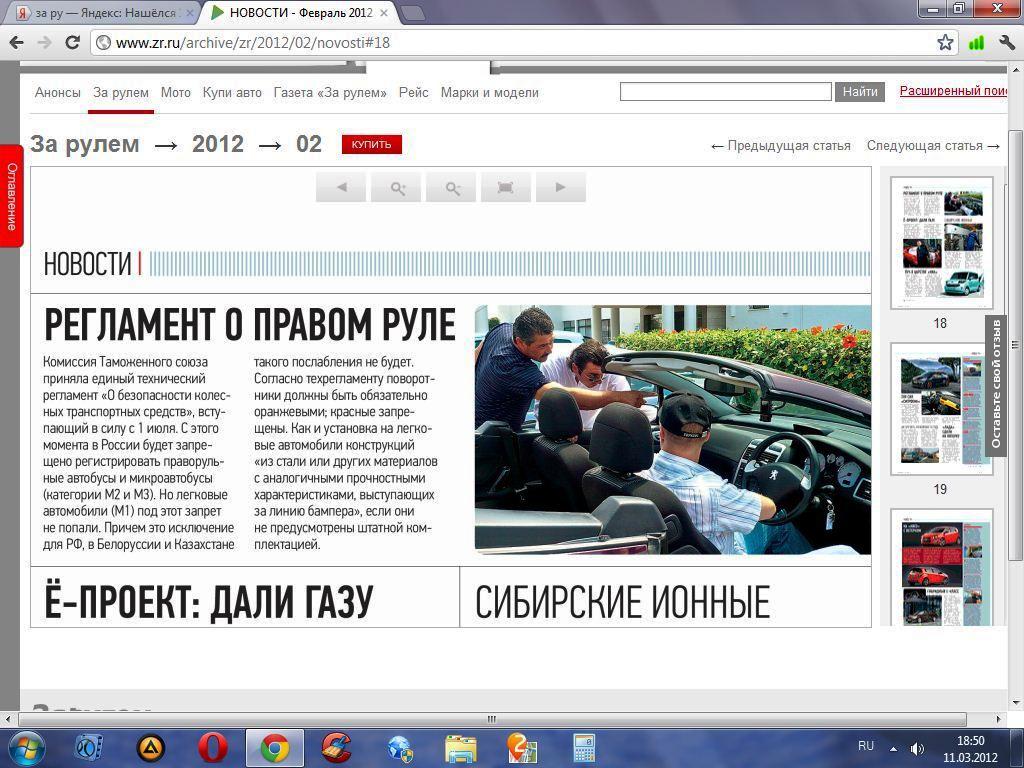Bookmark this page with the star icon

[x=945, y=42]
